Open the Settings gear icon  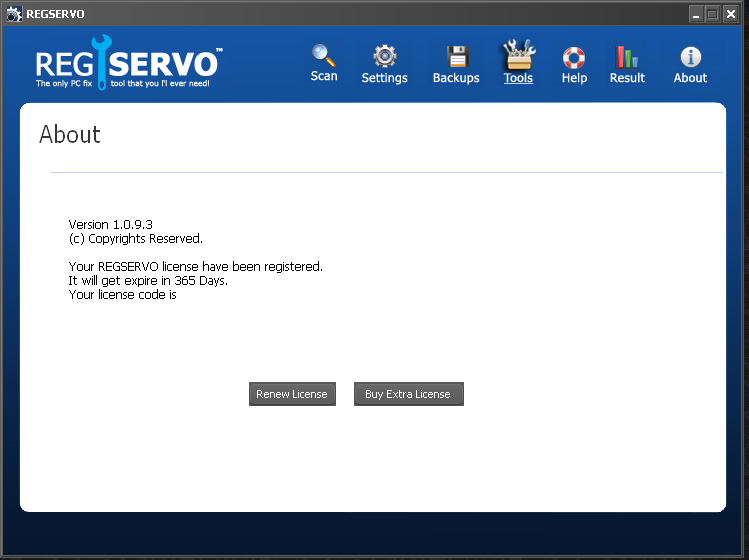(x=385, y=56)
